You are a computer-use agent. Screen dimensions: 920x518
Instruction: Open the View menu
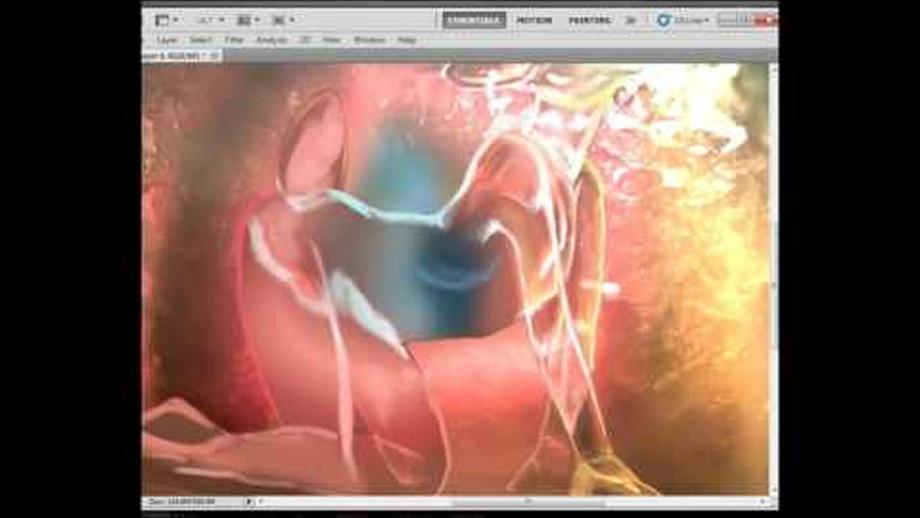[332, 40]
